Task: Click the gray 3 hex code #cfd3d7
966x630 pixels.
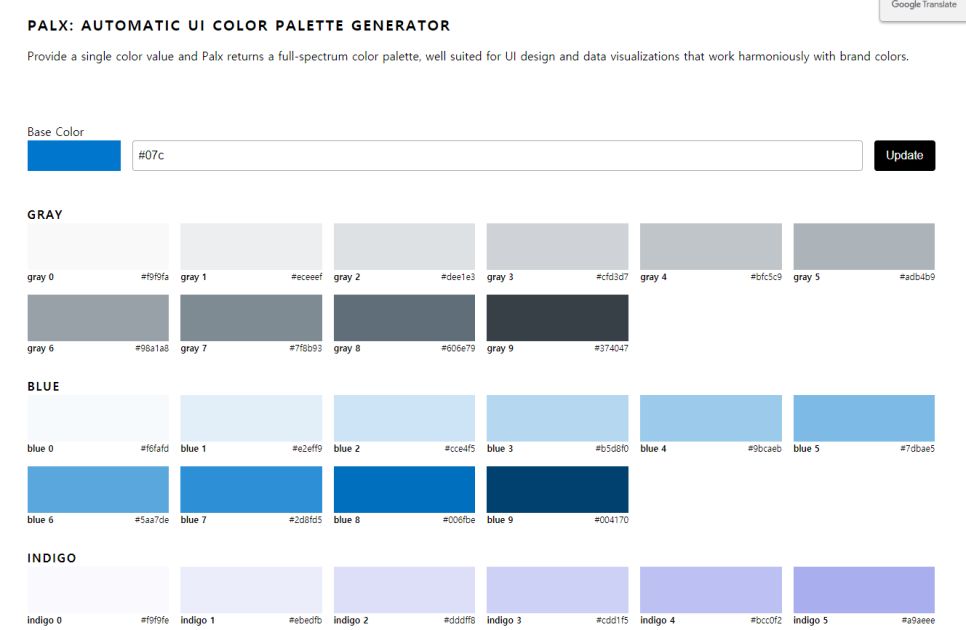Action: tap(612, 277)
